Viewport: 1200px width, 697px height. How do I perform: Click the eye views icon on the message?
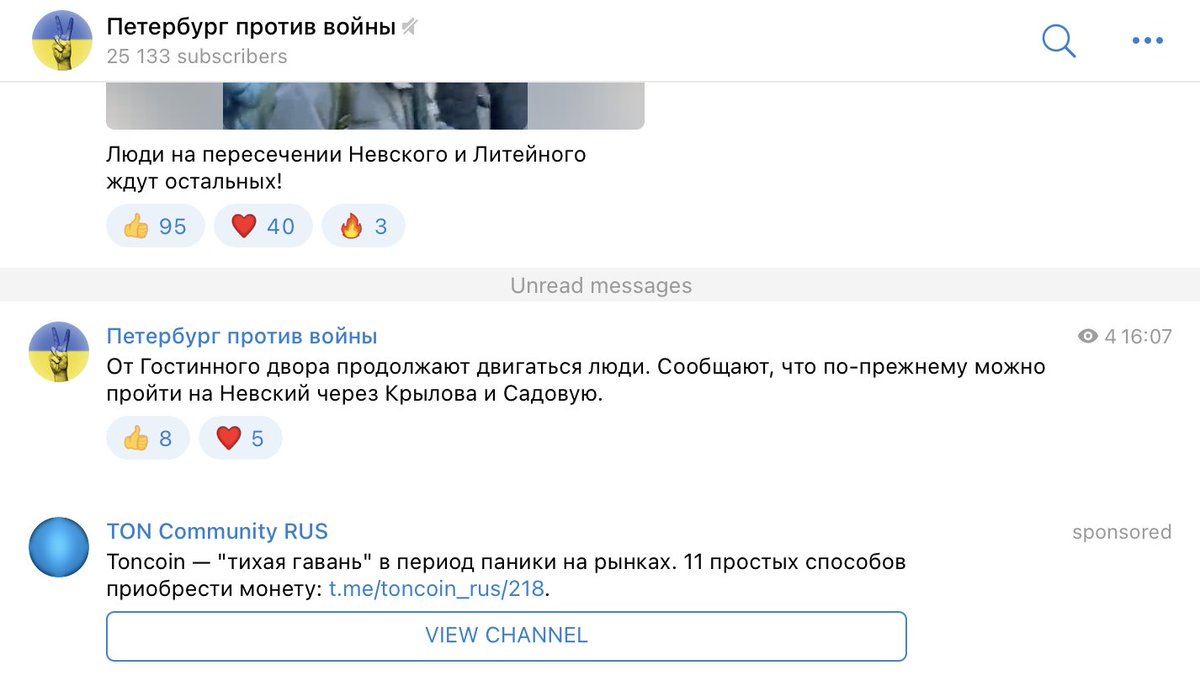[1087, 337]
